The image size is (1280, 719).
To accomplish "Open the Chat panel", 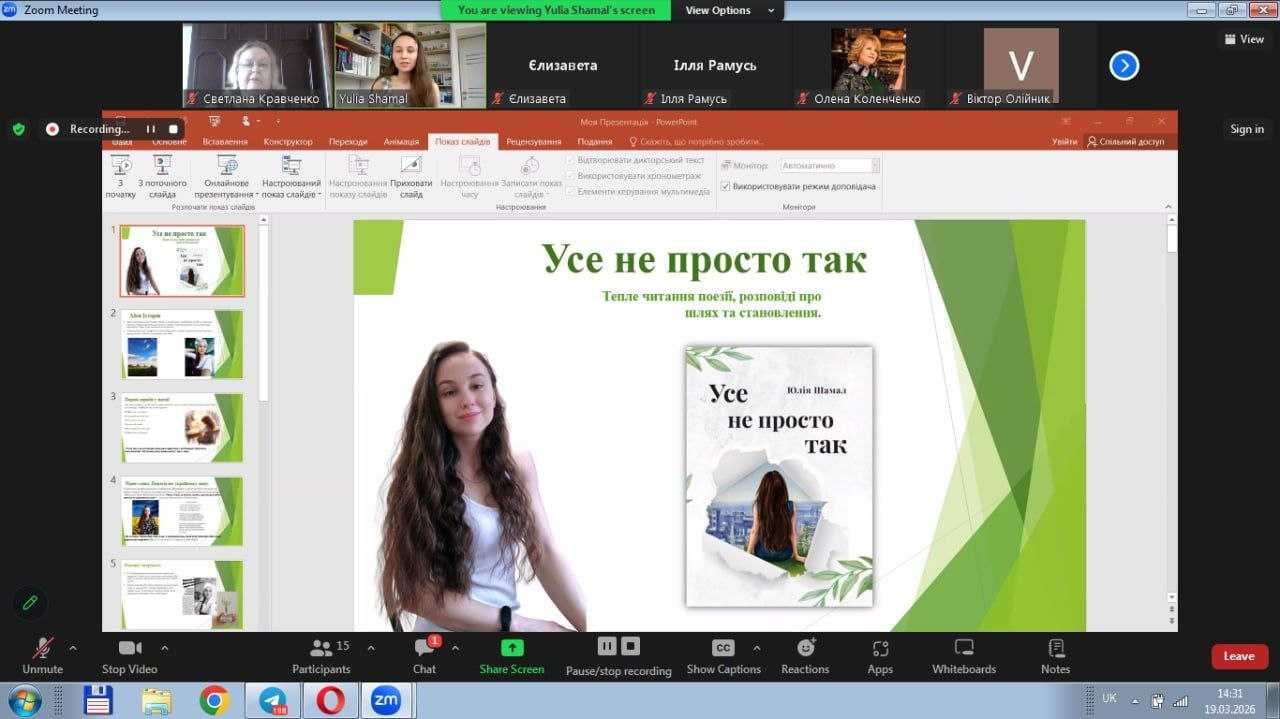I will (x=424, y=648).
